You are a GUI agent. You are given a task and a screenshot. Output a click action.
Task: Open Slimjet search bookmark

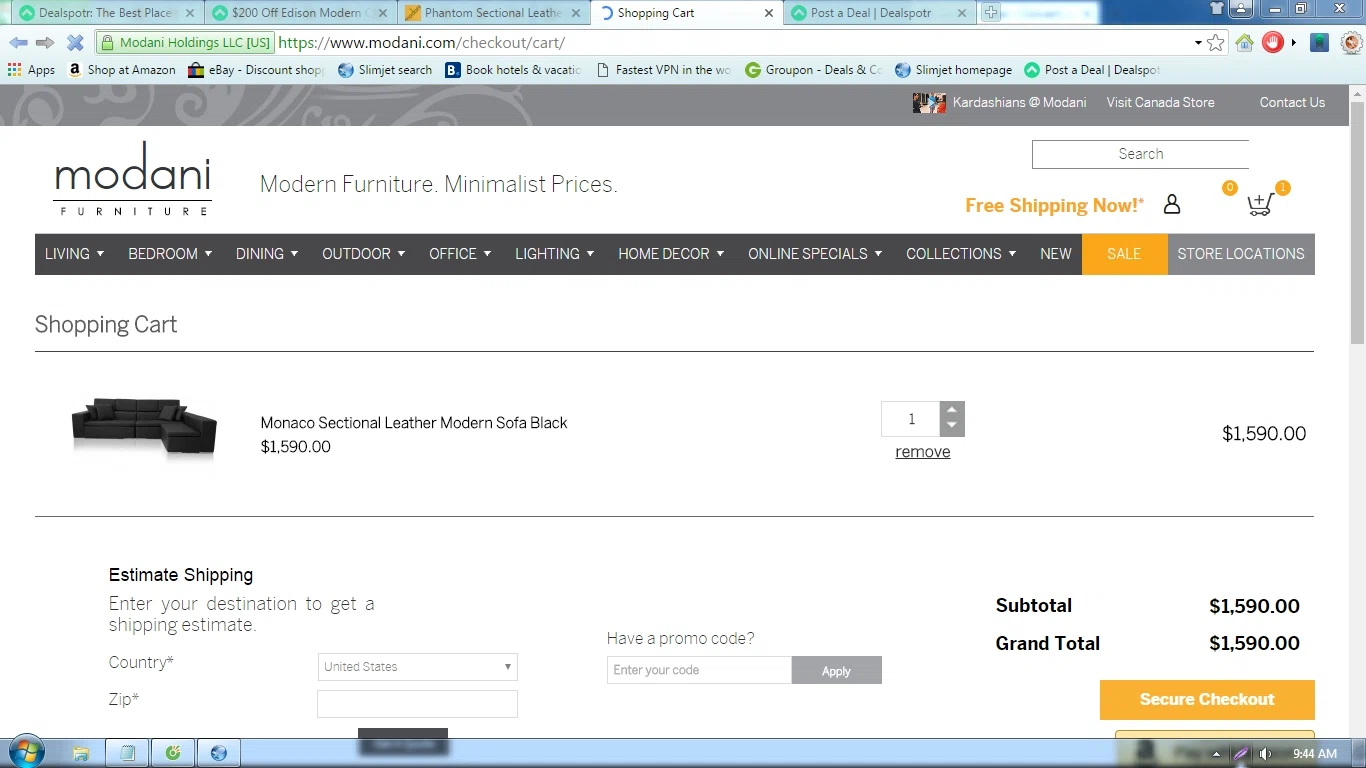tap(385, 70)
